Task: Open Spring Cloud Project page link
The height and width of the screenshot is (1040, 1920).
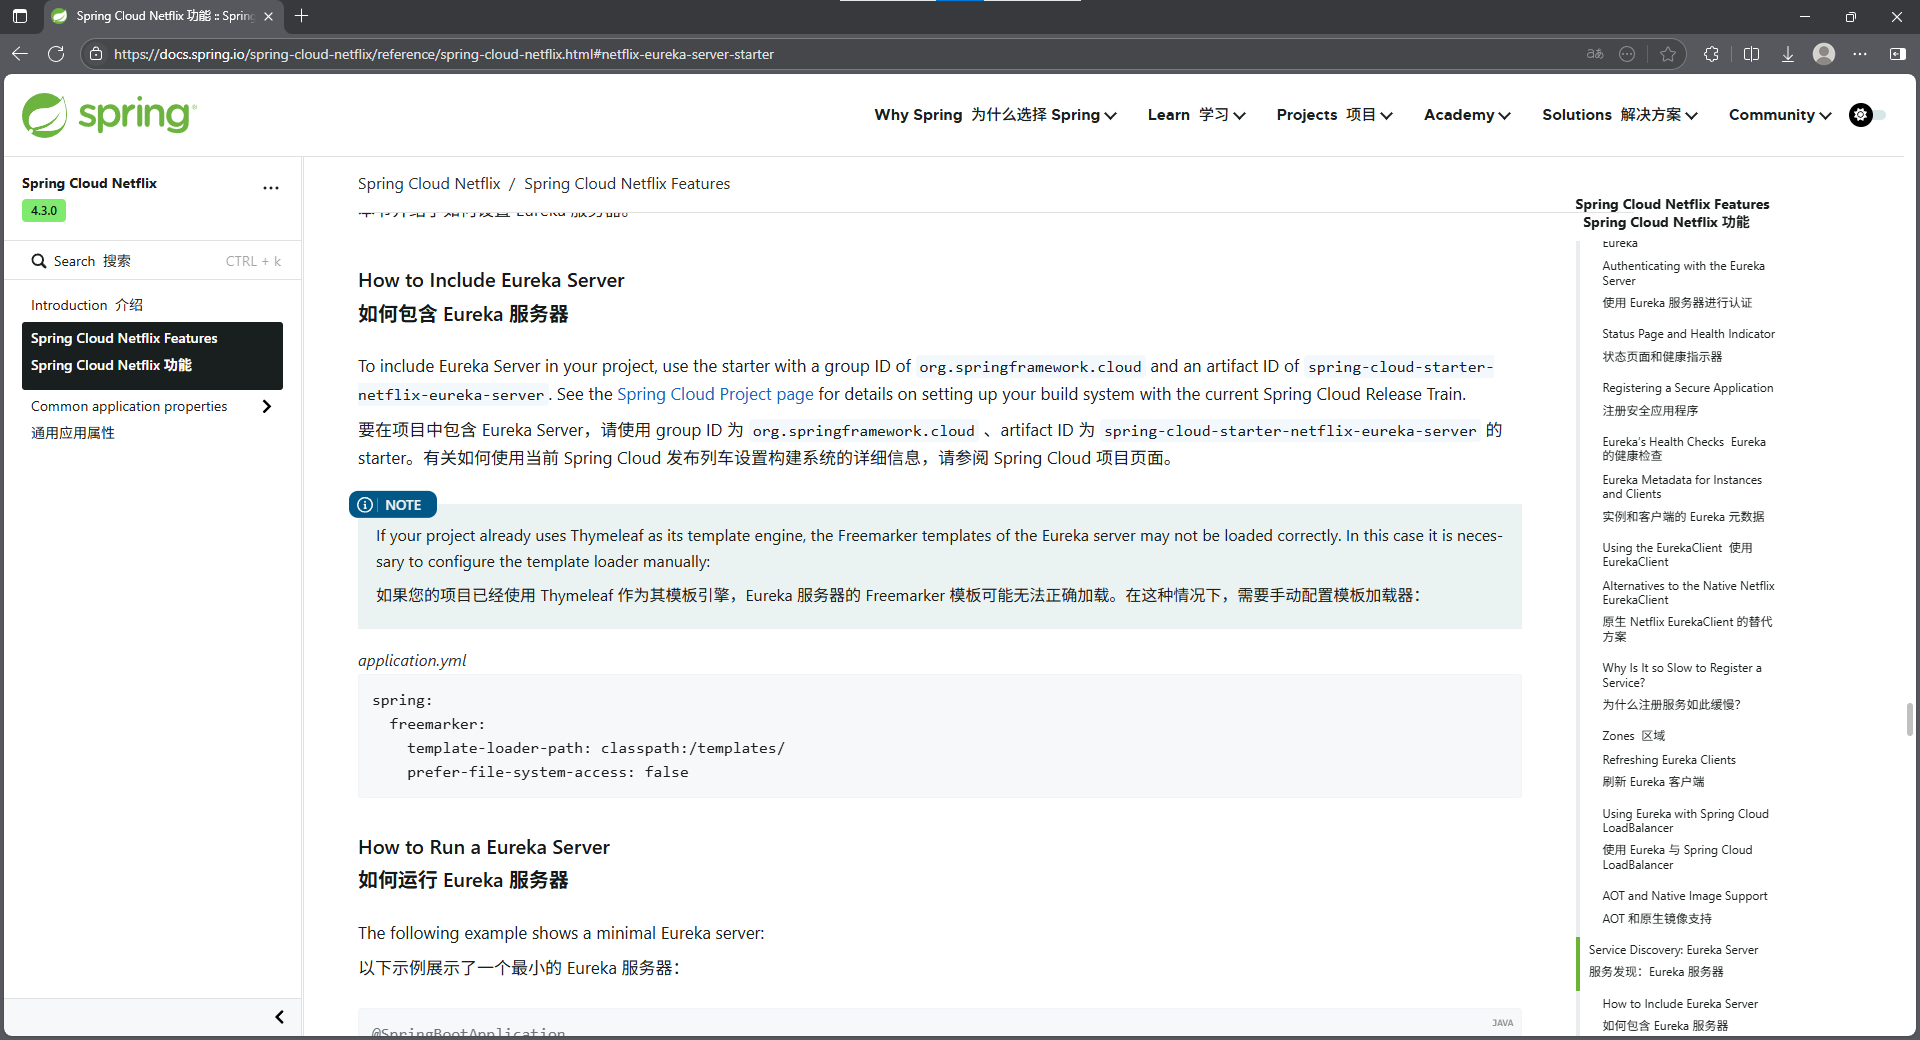Action: pyautogui.click(x=715, y=394)
